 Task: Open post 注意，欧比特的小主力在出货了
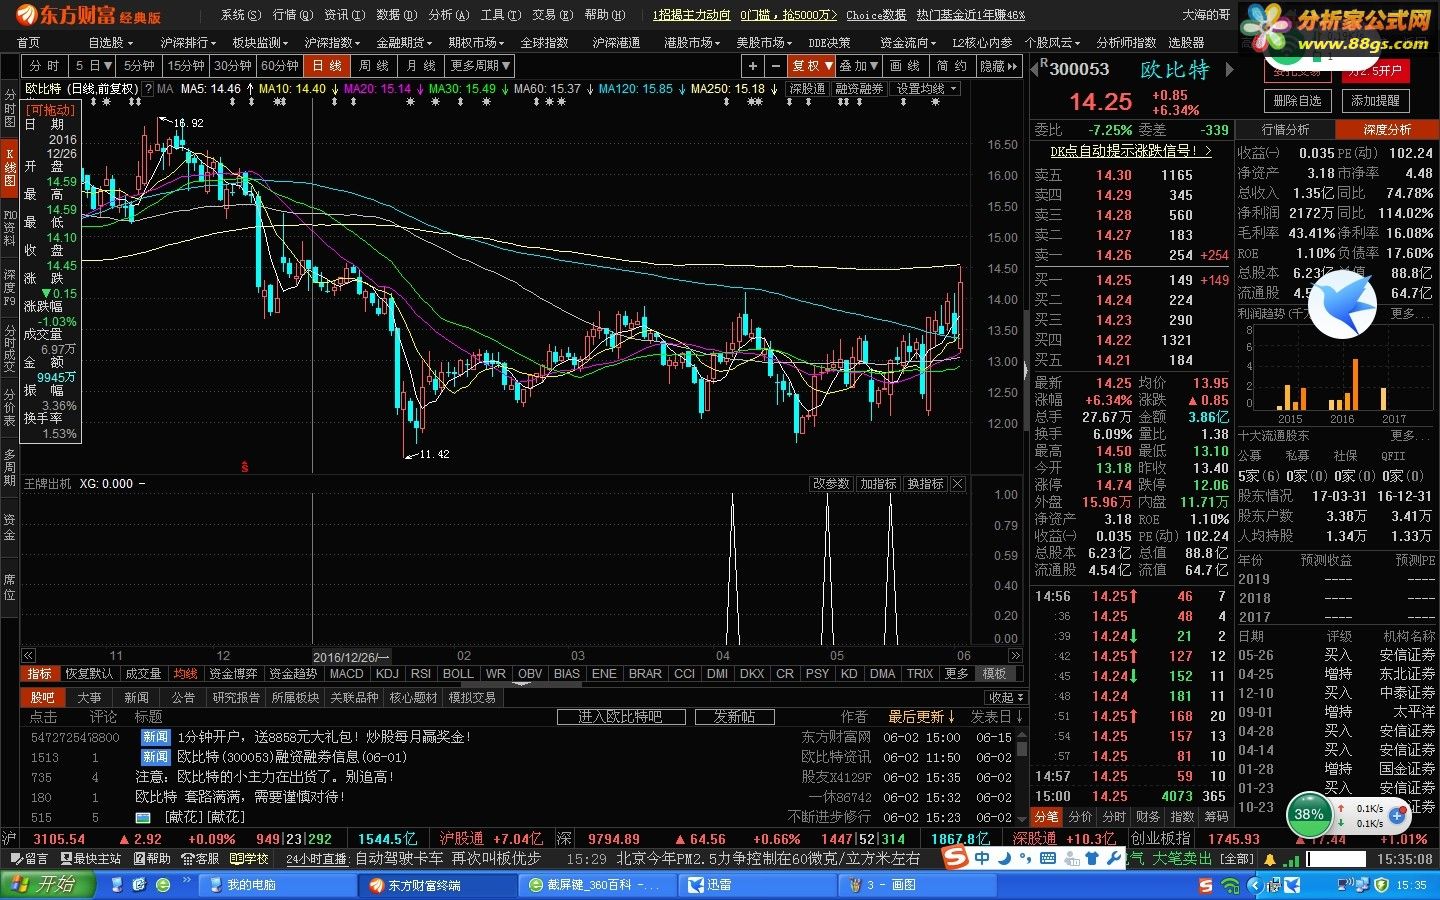pyautogui.click(x=264, y=777)
